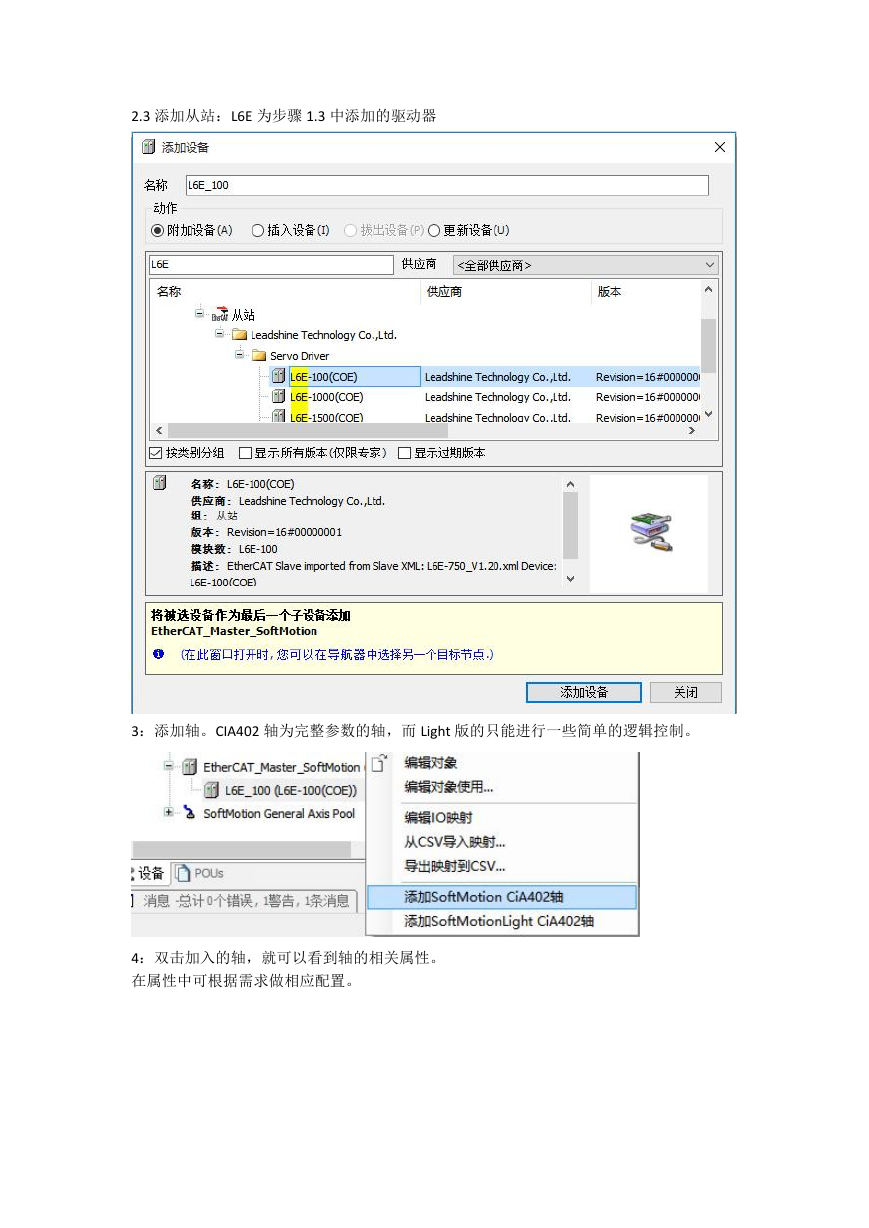
Task: Click the EtherCAT 从站 icon
Action: click(220, 314)
